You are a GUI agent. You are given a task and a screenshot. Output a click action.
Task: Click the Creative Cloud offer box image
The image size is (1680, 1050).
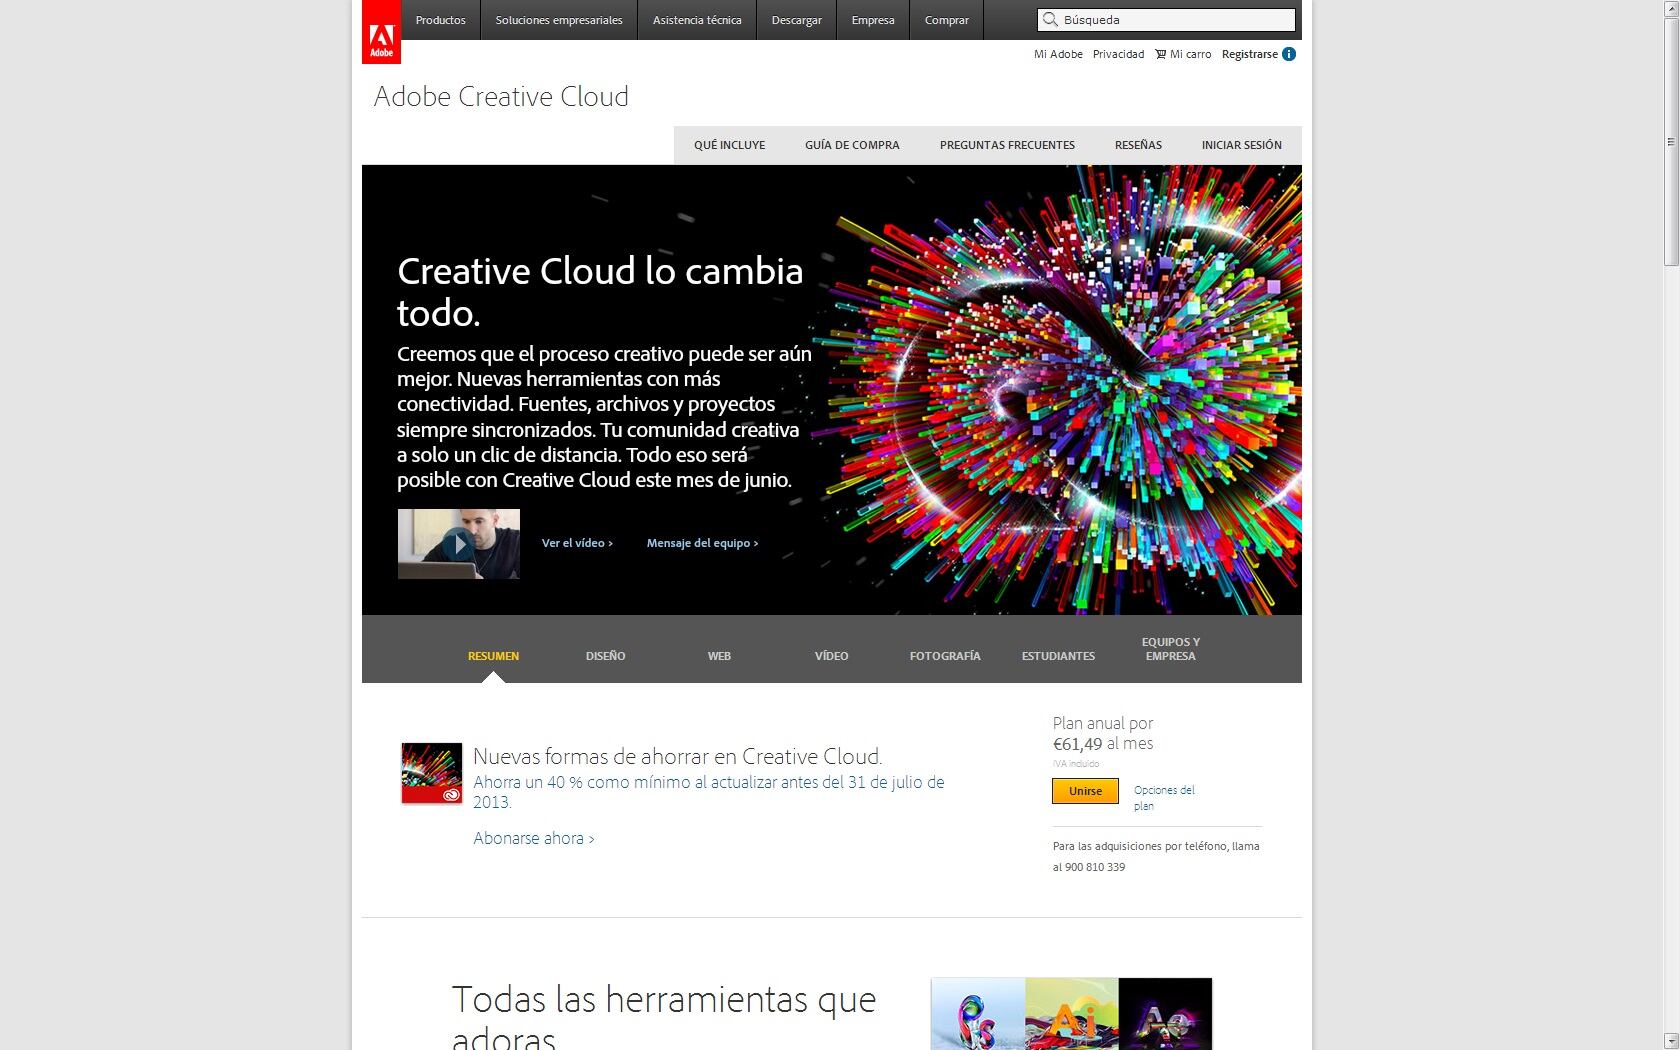(432, 773)
